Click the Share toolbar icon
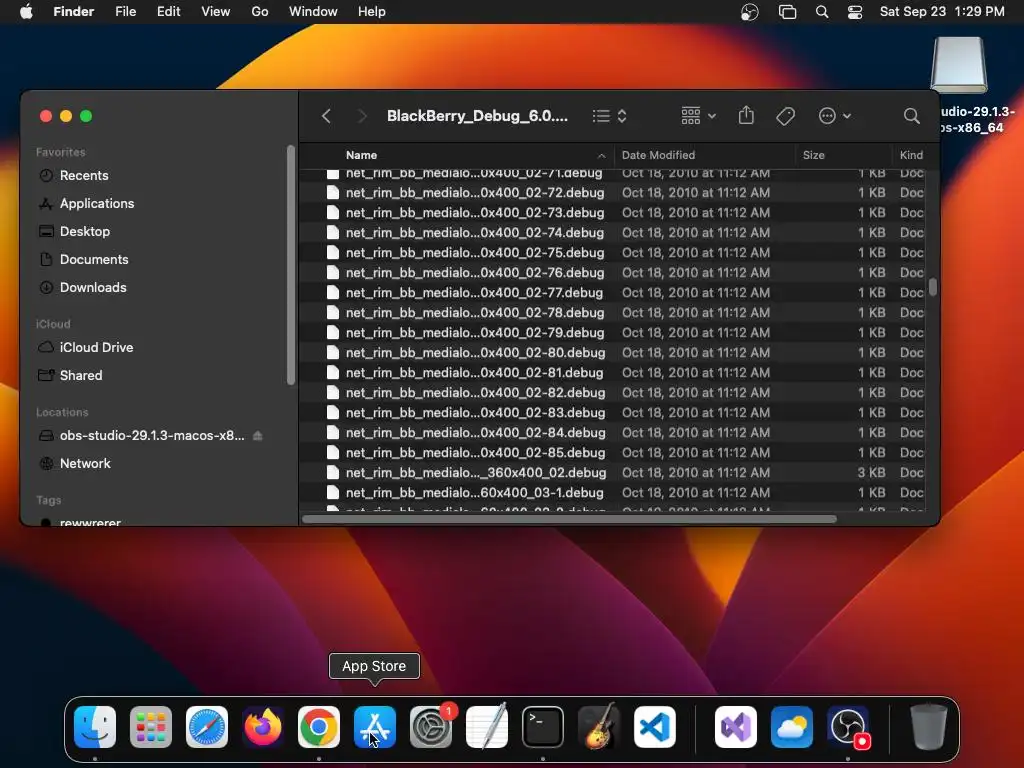Screen dimensions: 1024x768 746,116
